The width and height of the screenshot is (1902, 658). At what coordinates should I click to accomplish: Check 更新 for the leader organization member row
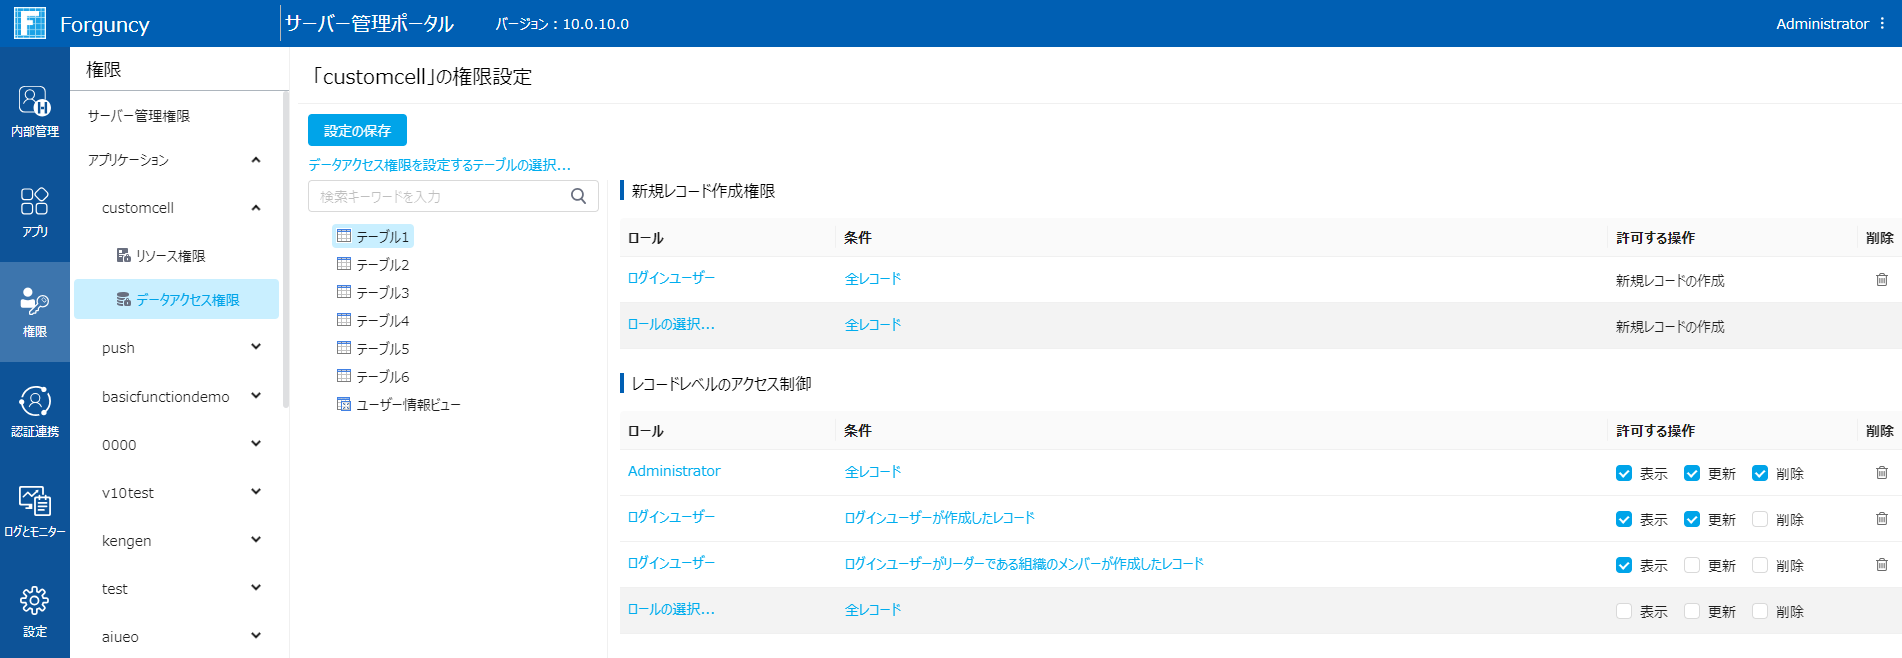coord(1692,565)
